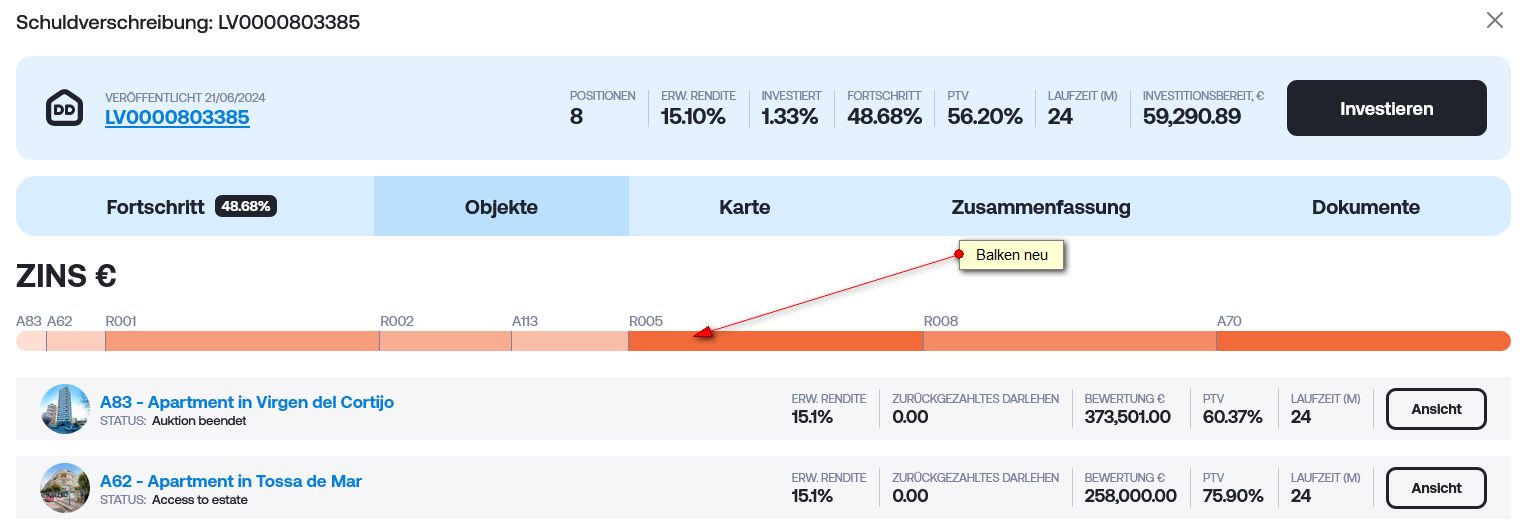
Task: Click the Investieren button
Action: pyautogui.click(x=1386, y=108)
